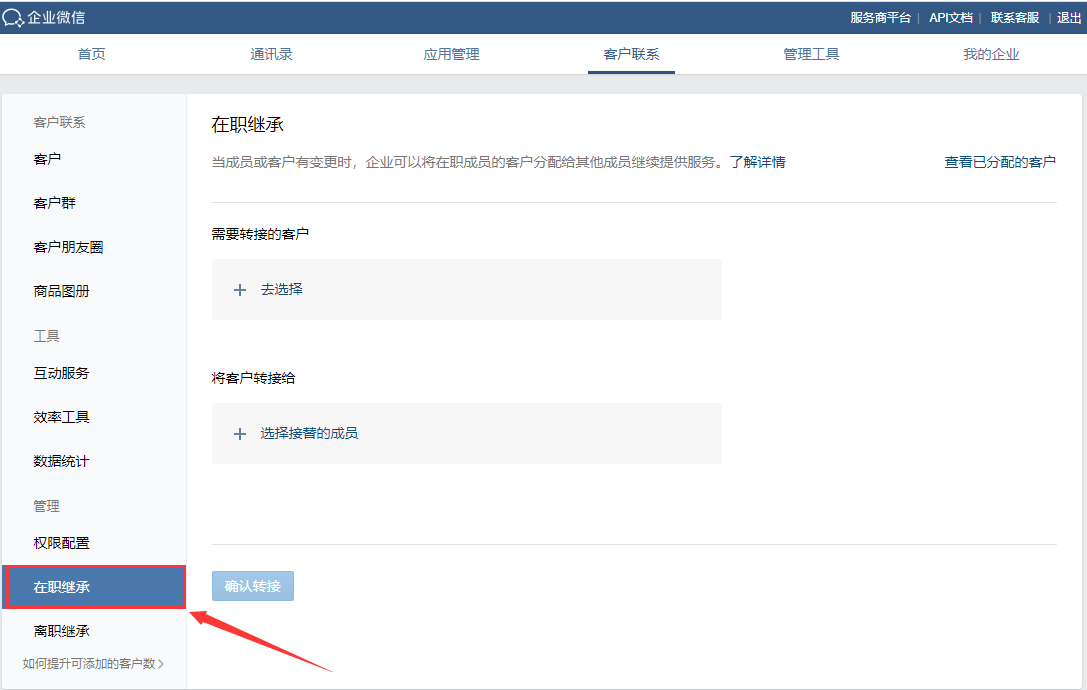Expand 如何提升可添加的客户数 chevron

[161, 663]
